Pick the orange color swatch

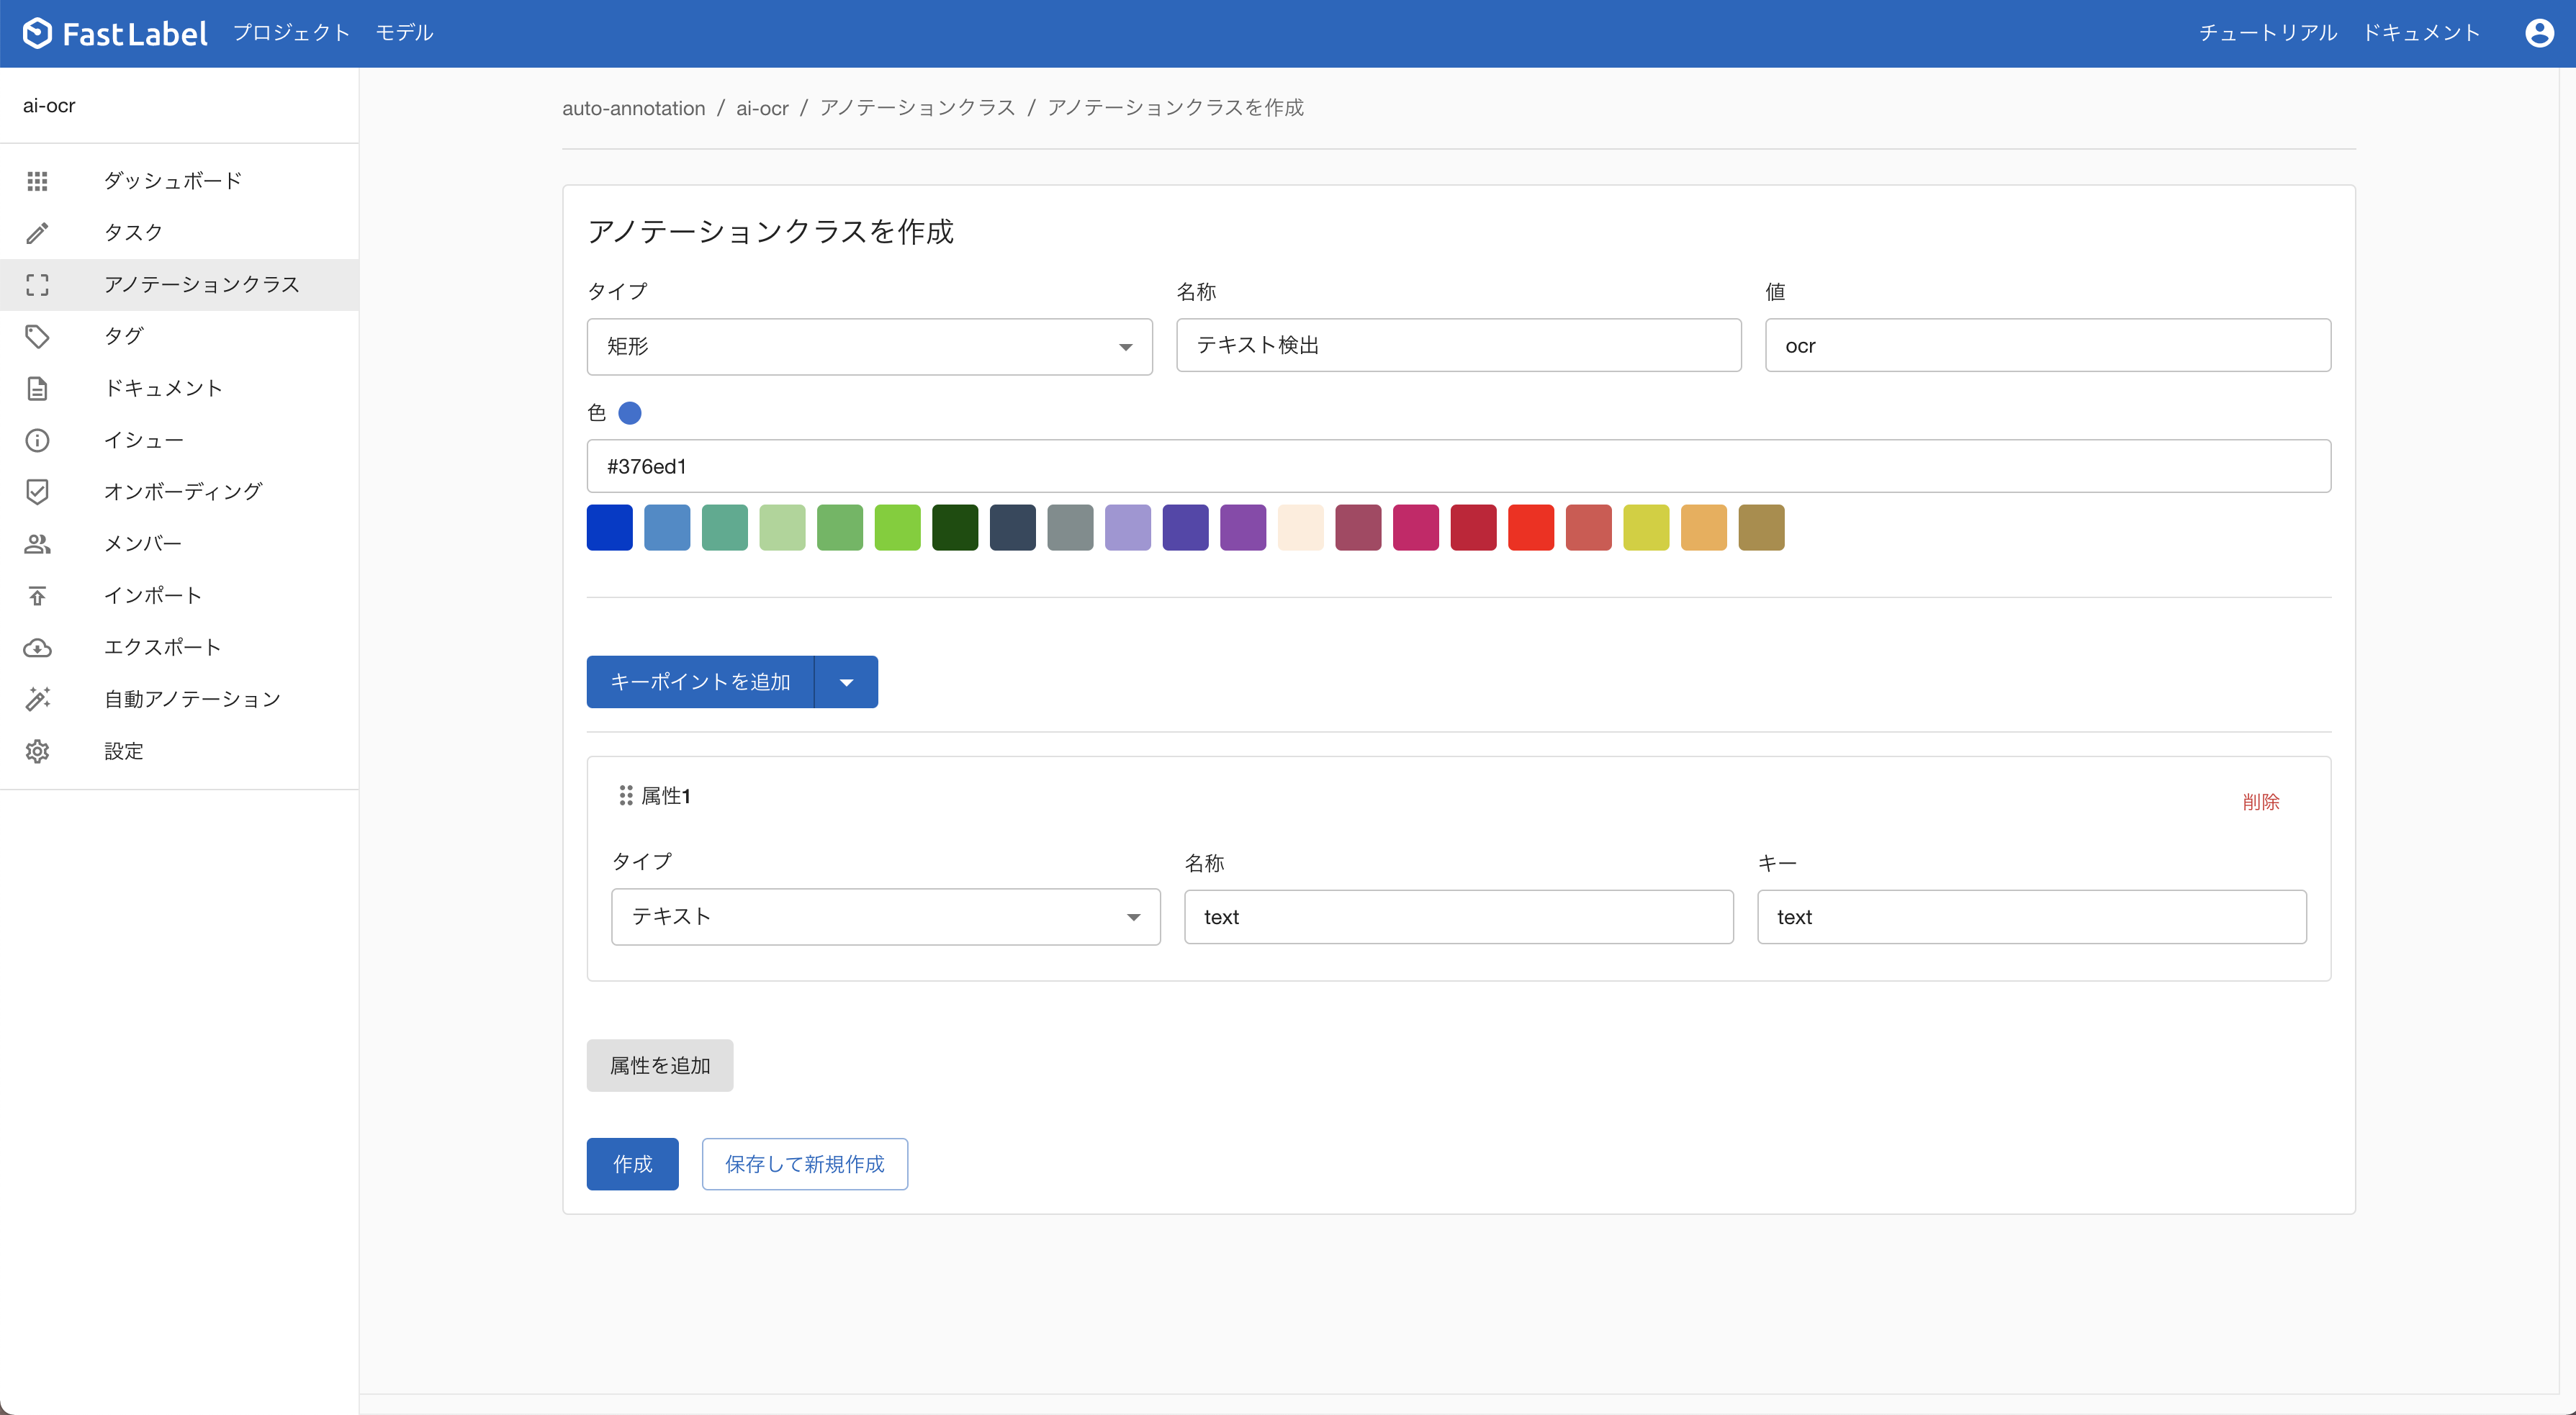1704,528
